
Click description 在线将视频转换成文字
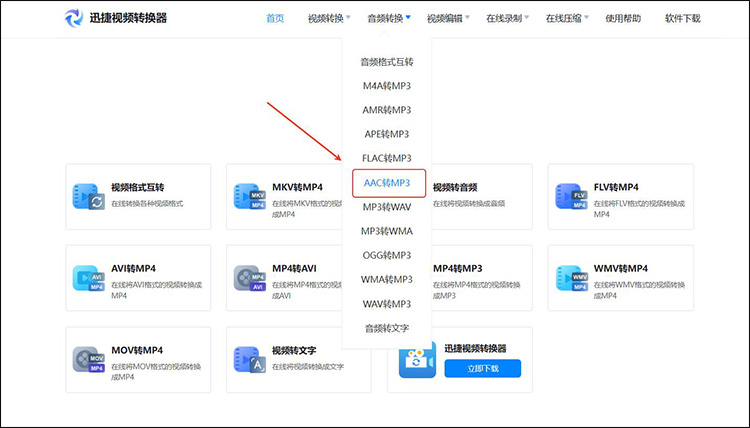click(x=308, y=367)
